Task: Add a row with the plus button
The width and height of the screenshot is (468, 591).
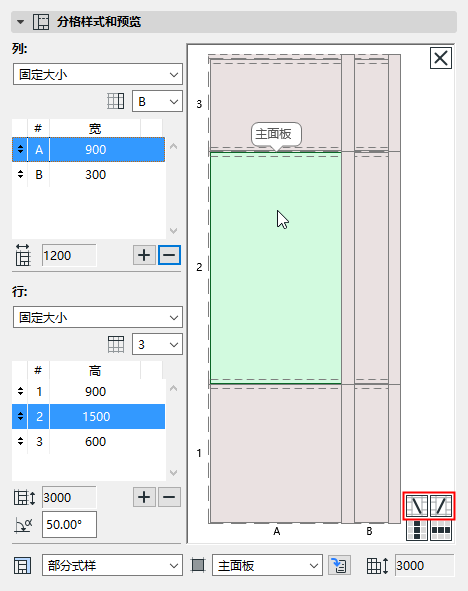Action: (144, 497)
